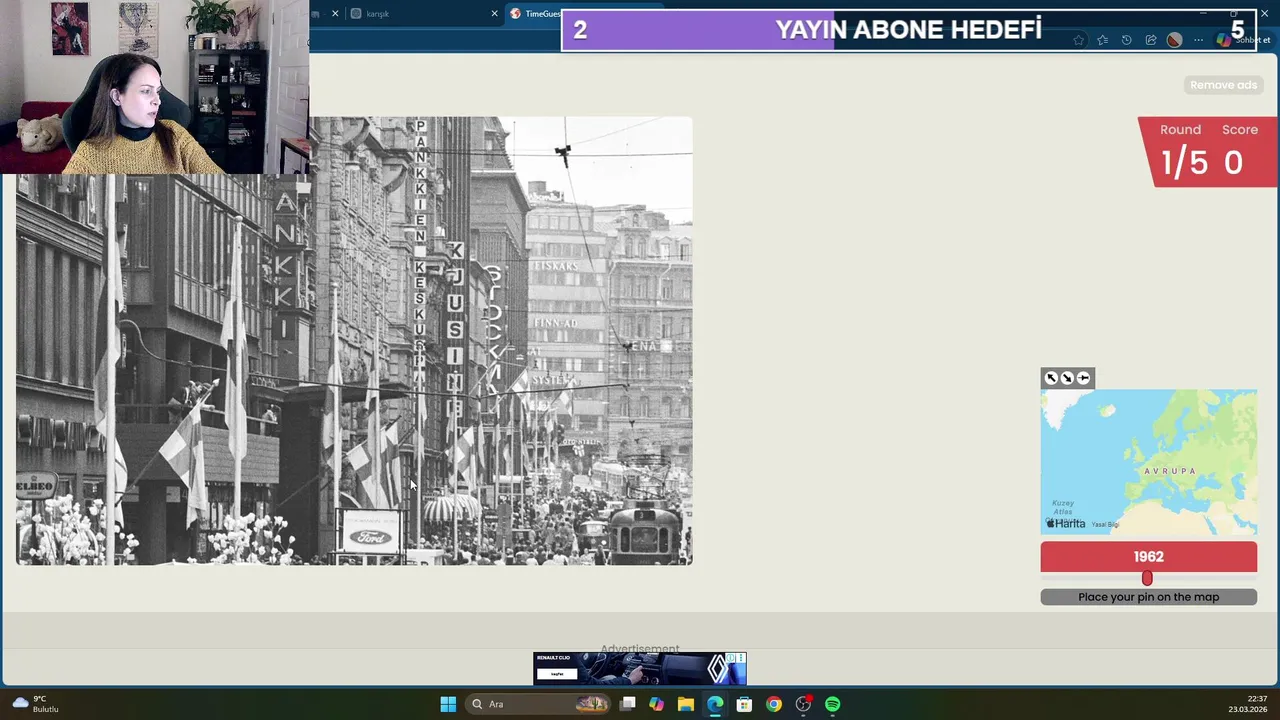Image resolution: width=1280 pixels, height=720 pixels.
Task: Open File Explorer from the taskbar
Action: pyautogui.click(x=685, y=704)
